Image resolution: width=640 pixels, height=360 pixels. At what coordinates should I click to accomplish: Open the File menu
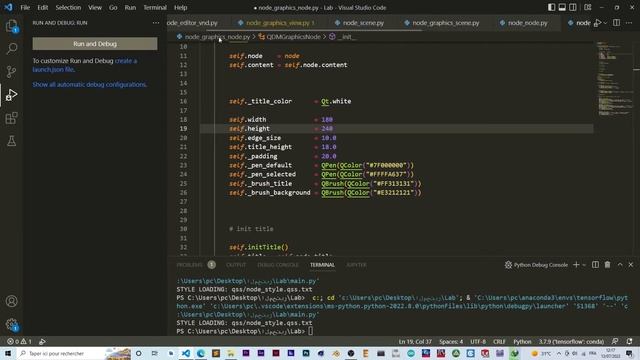pos(25,7)
